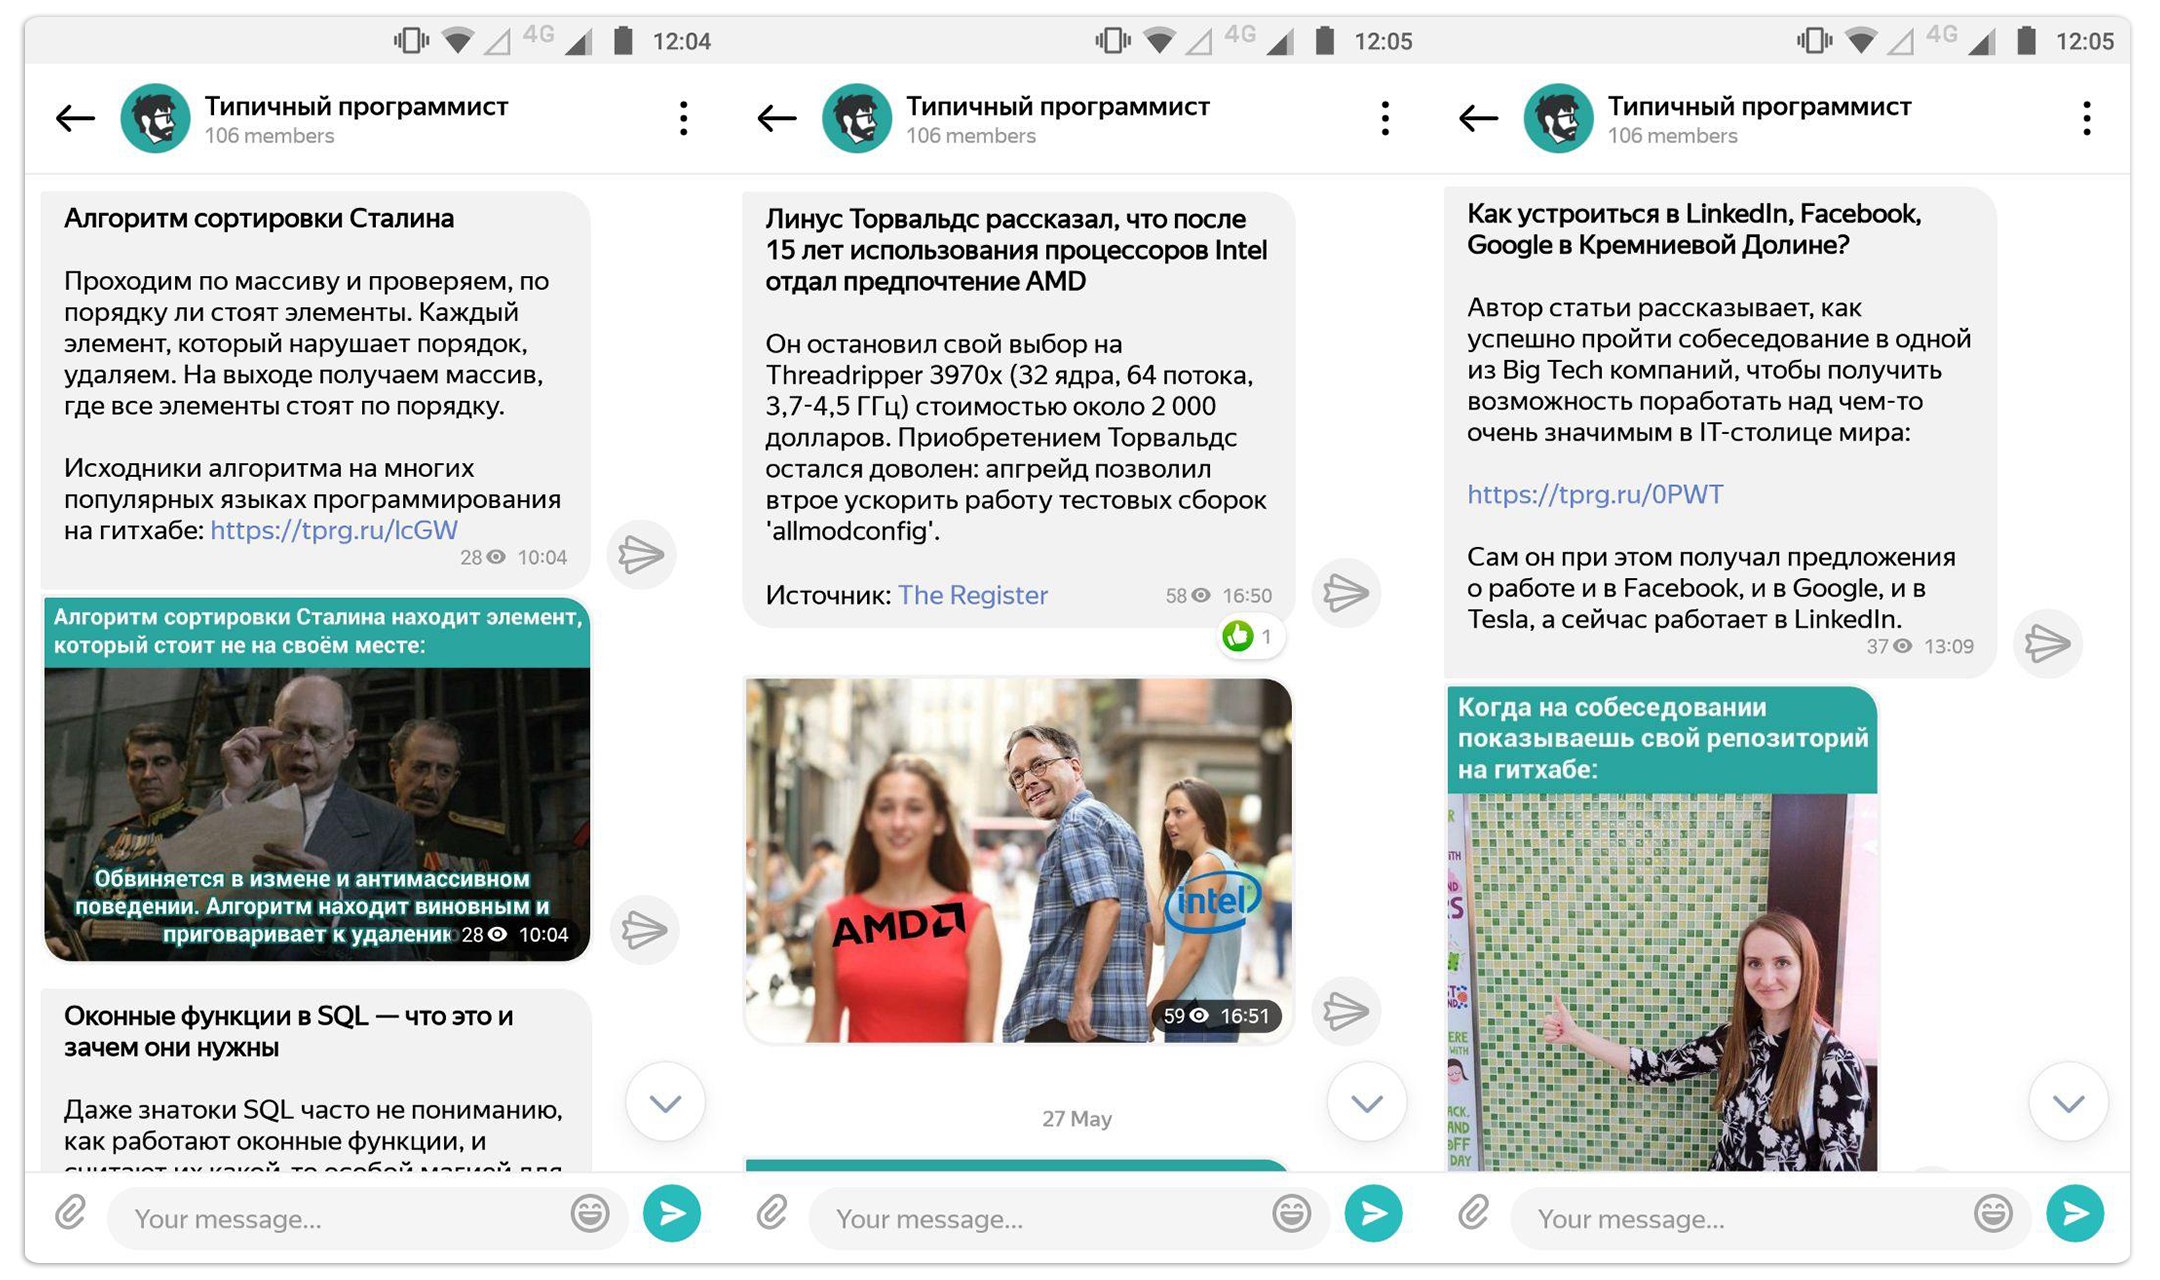Select the 'Как устроиться в LinkedIn' post heading
2160x1280 pixels.
pos(1694,229)
